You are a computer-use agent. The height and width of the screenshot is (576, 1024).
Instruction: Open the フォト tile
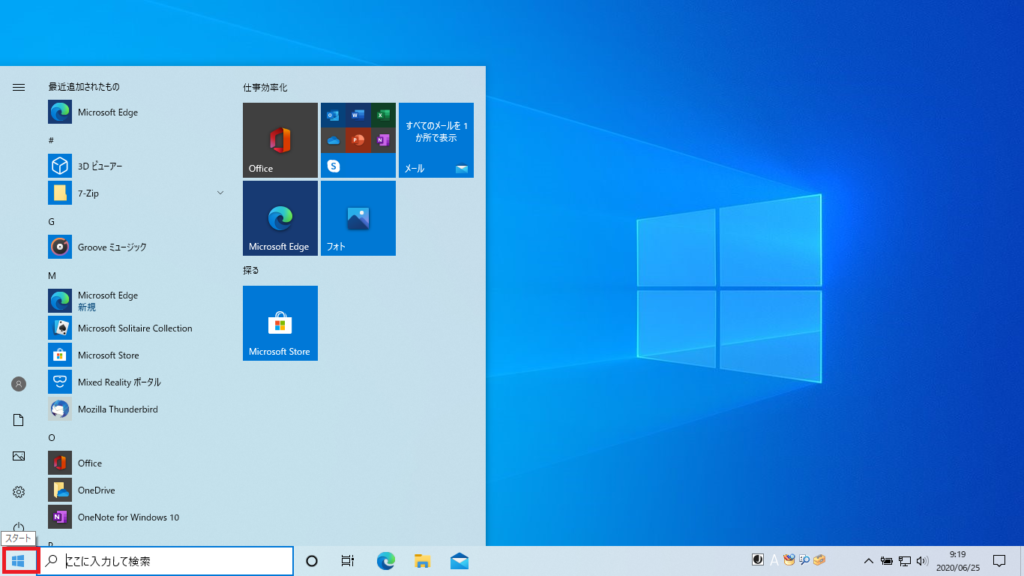point(358,219)
